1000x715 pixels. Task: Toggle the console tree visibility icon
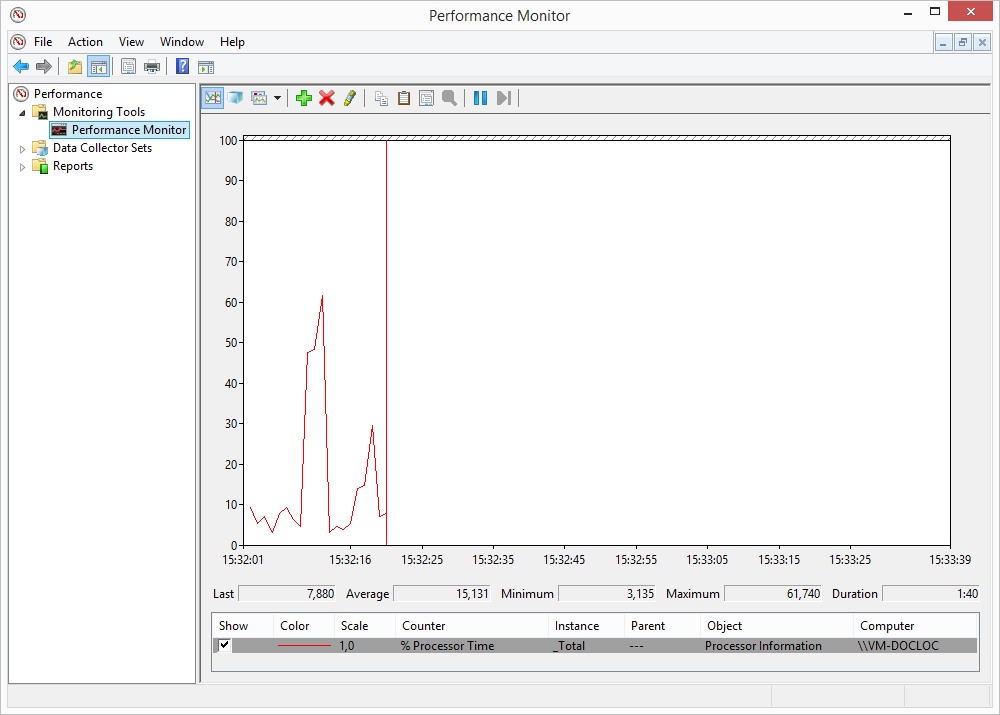98,66
